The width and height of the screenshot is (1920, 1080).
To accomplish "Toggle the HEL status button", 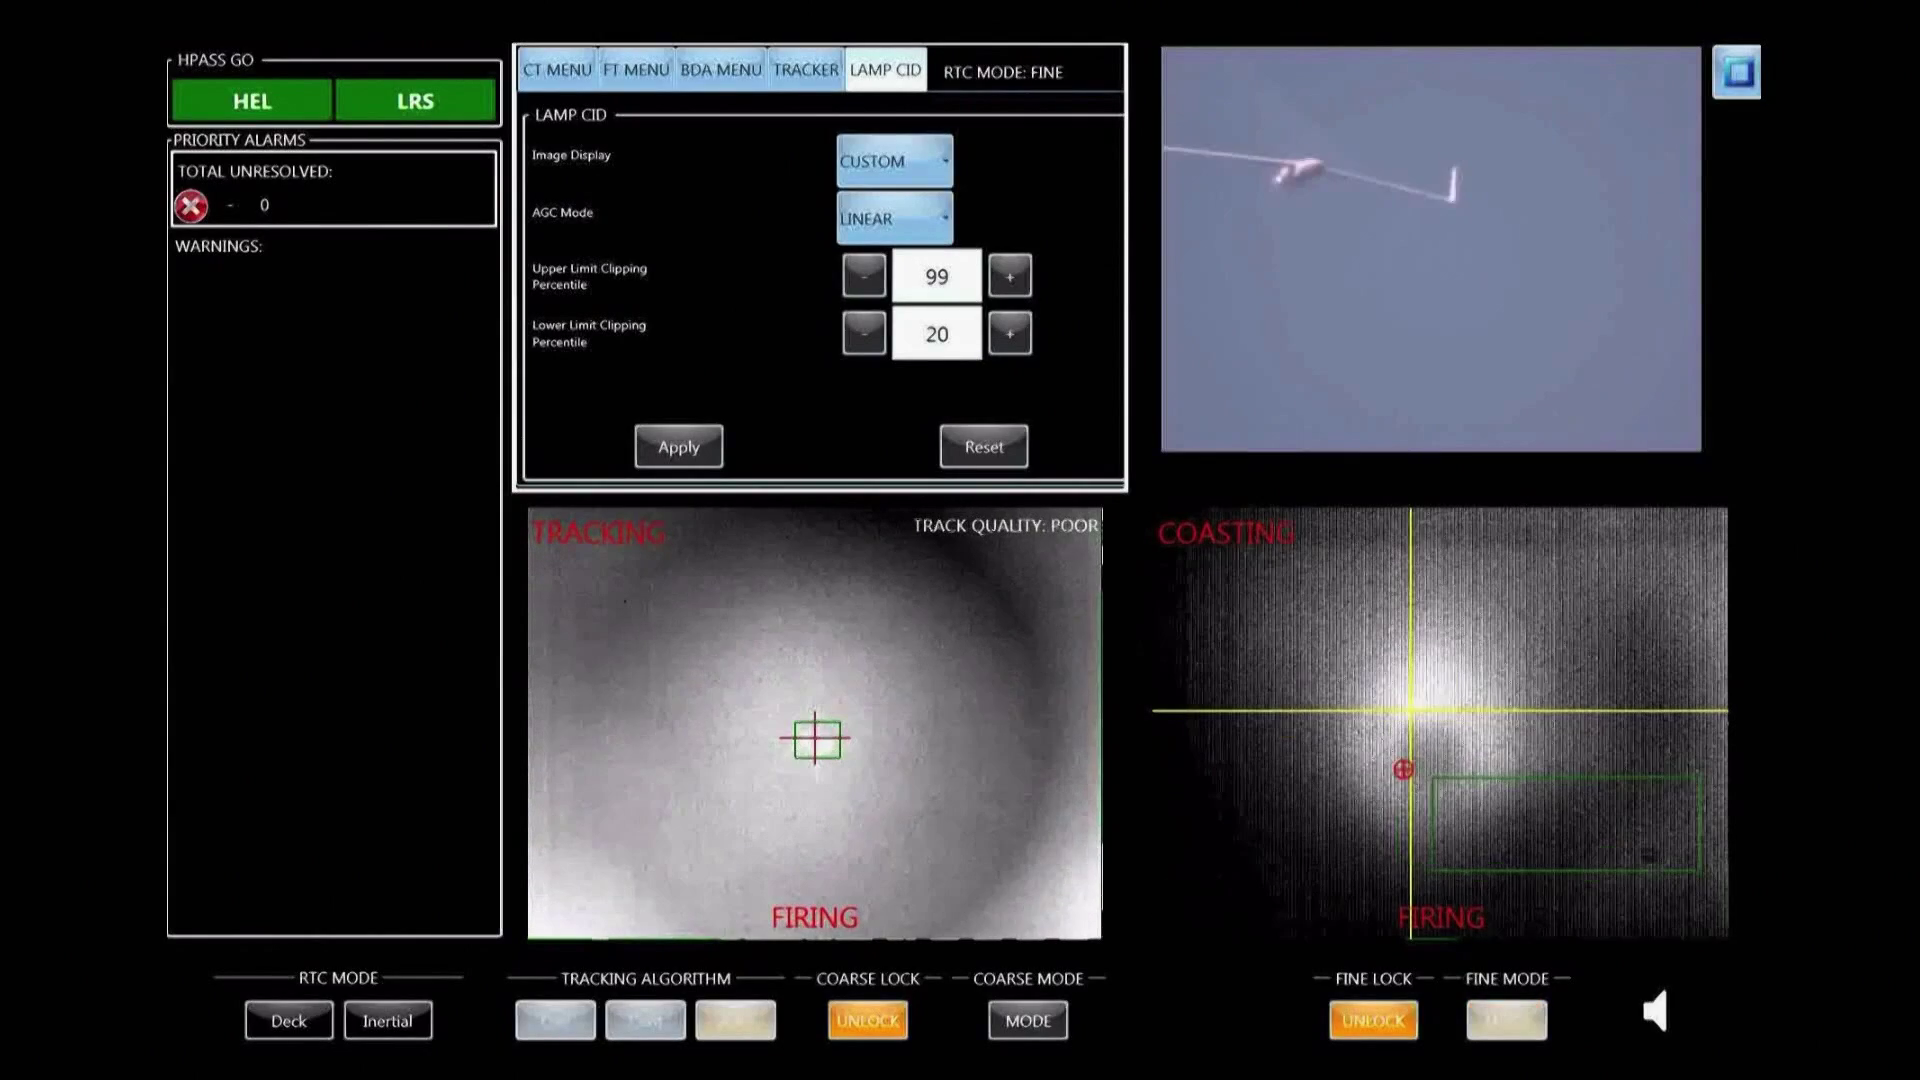I will pos(252,101).
